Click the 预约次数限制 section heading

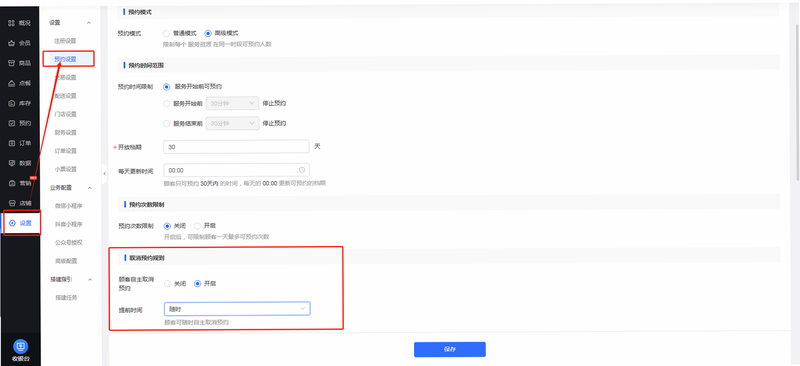[x=145, y=205]
